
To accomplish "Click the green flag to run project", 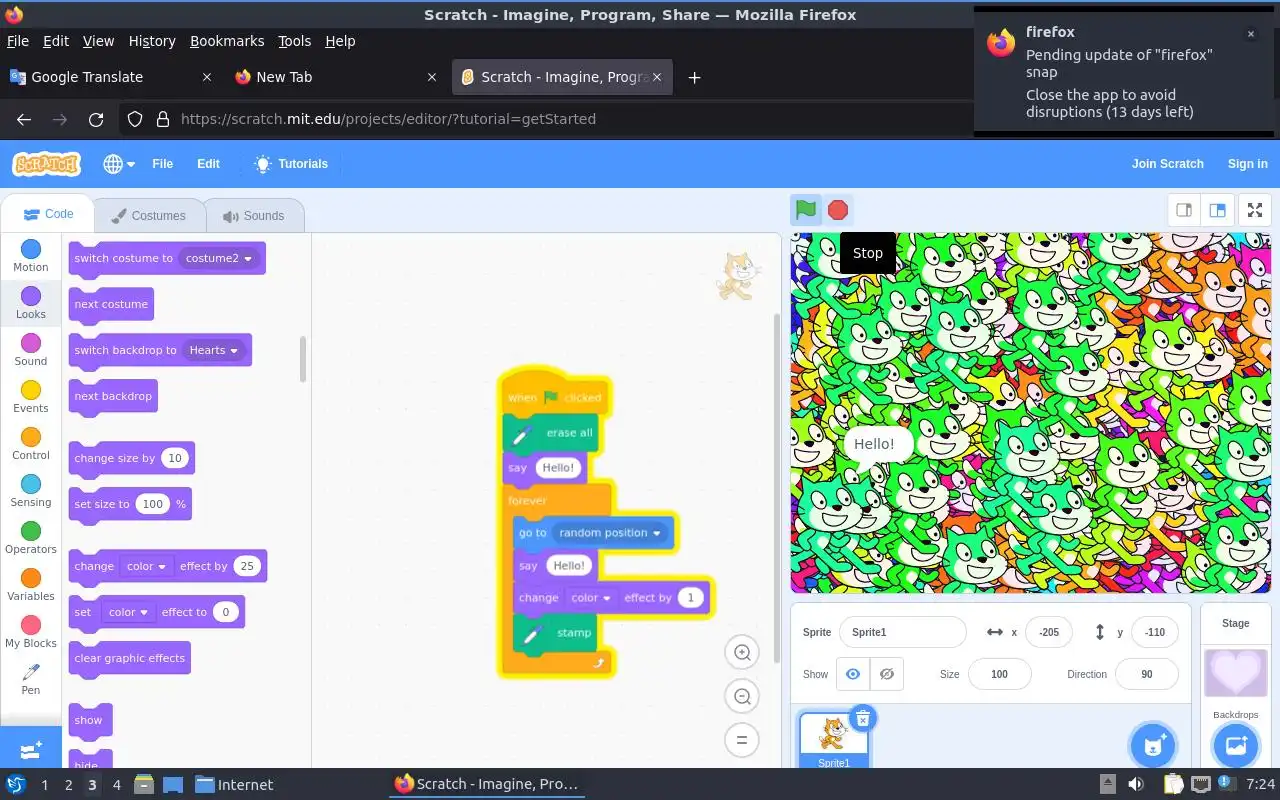I will 806,210.
